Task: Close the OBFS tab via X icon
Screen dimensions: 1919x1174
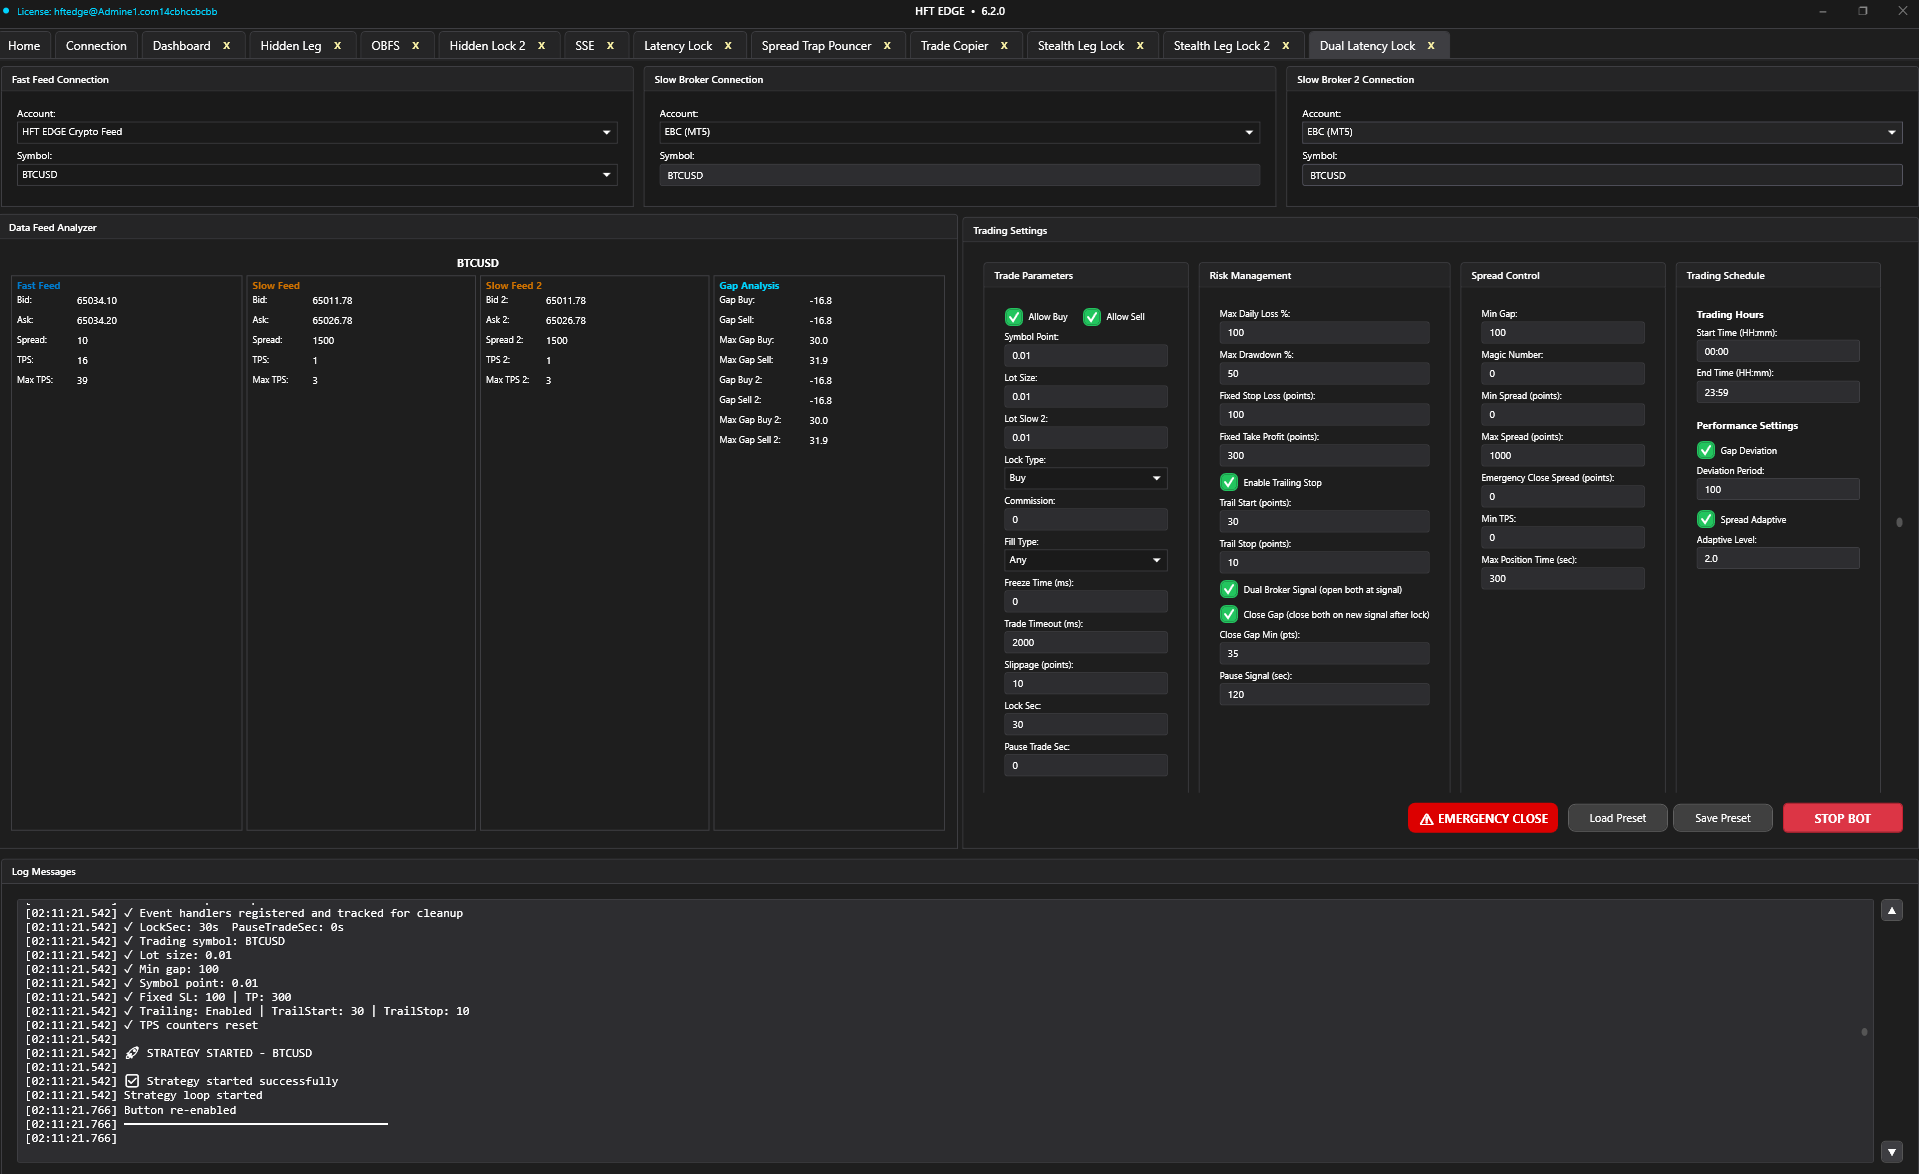Action: pos(415,46)
